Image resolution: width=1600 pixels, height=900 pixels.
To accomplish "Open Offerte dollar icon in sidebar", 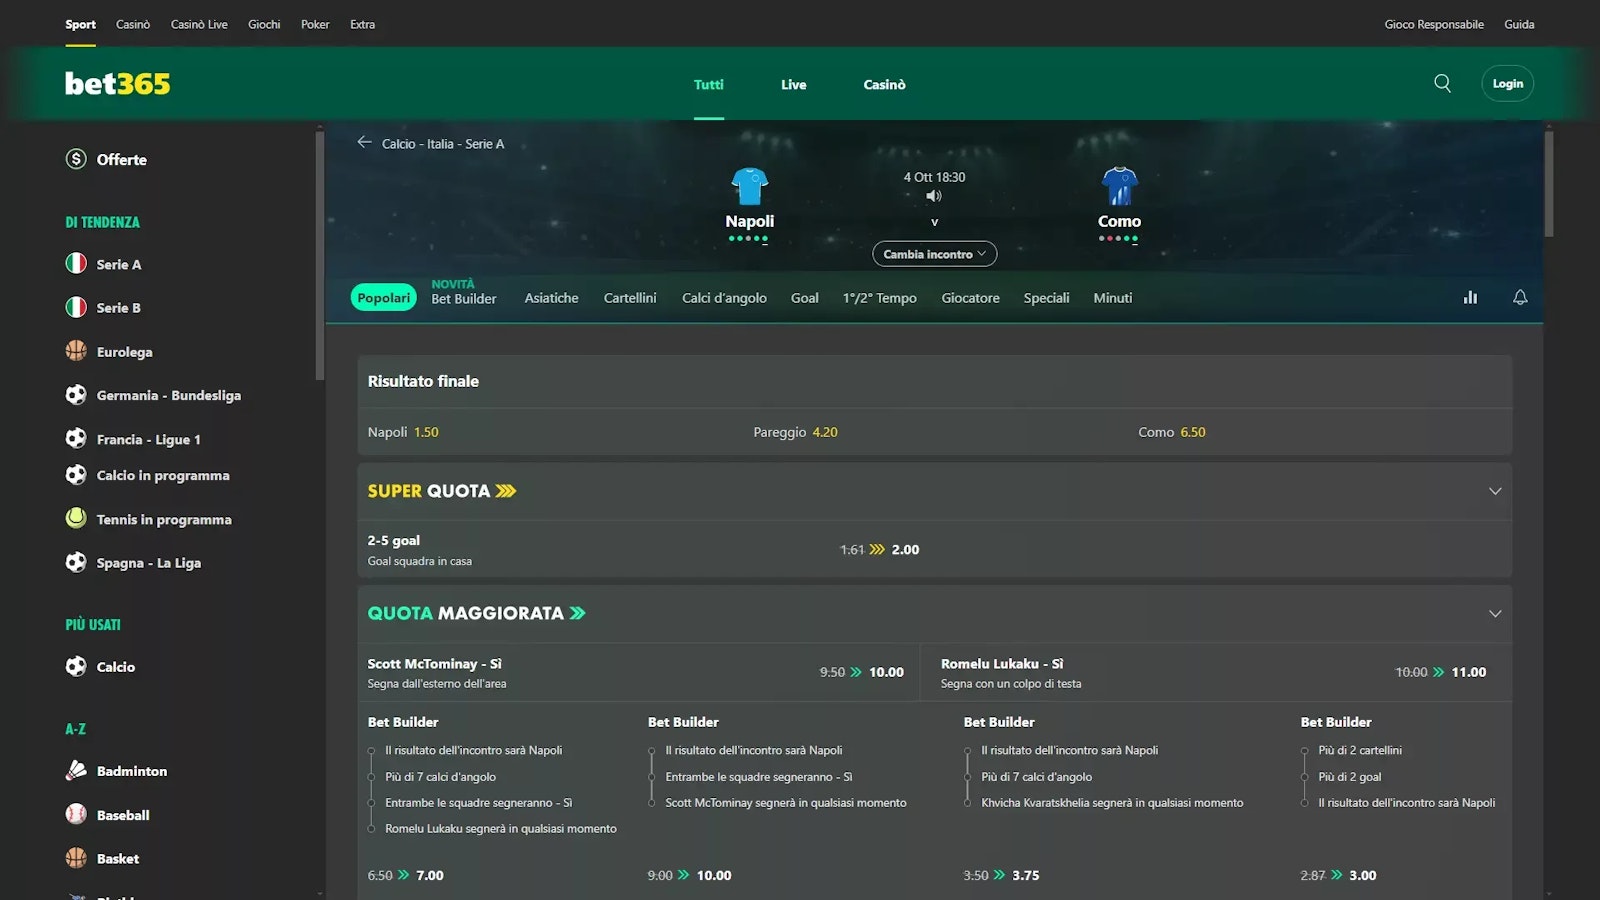I will (x=76, y=159).
